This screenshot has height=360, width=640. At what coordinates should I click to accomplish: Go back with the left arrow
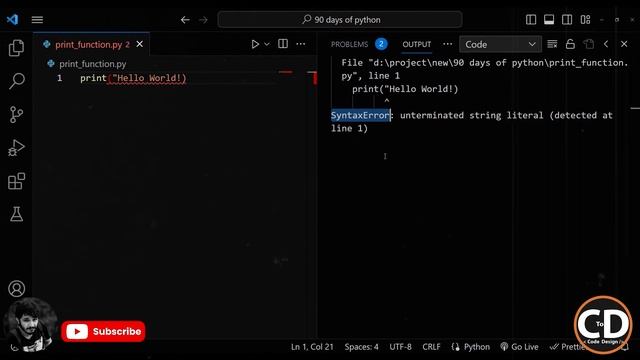point(185,20)
